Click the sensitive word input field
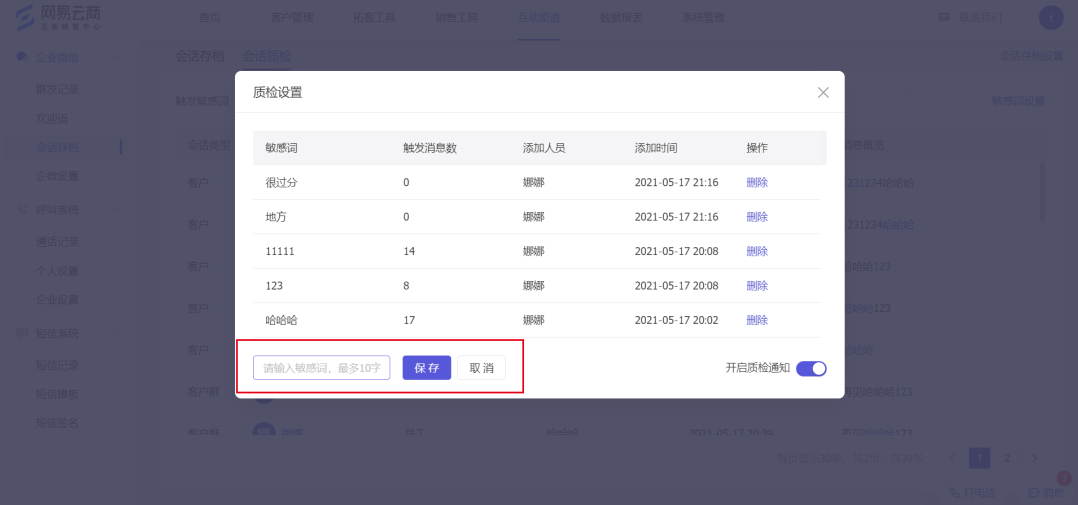Image resolution: width=1078 pixels, height=505 pixels. 322,368
